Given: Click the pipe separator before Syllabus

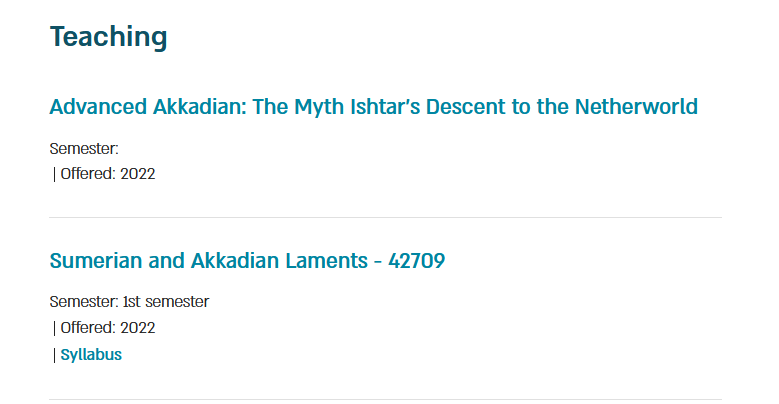Looking at the screenshot, I should click(54, 355).
